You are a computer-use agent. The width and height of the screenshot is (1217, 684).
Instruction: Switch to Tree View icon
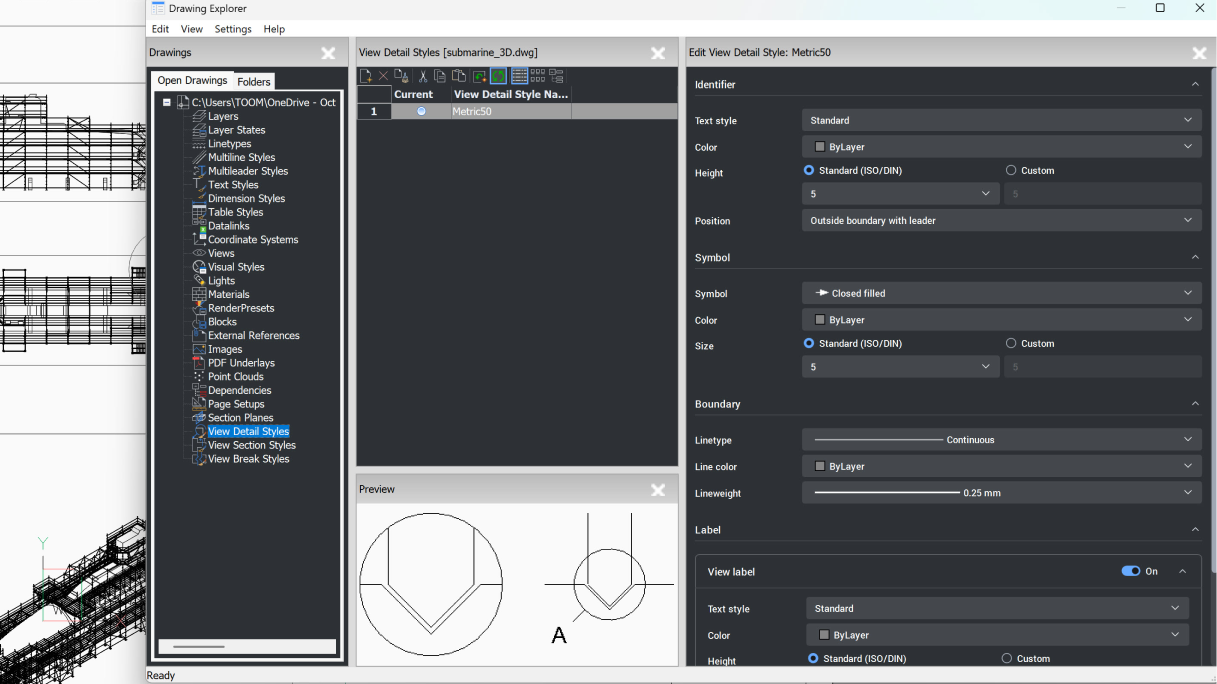(x=557, y=76)
